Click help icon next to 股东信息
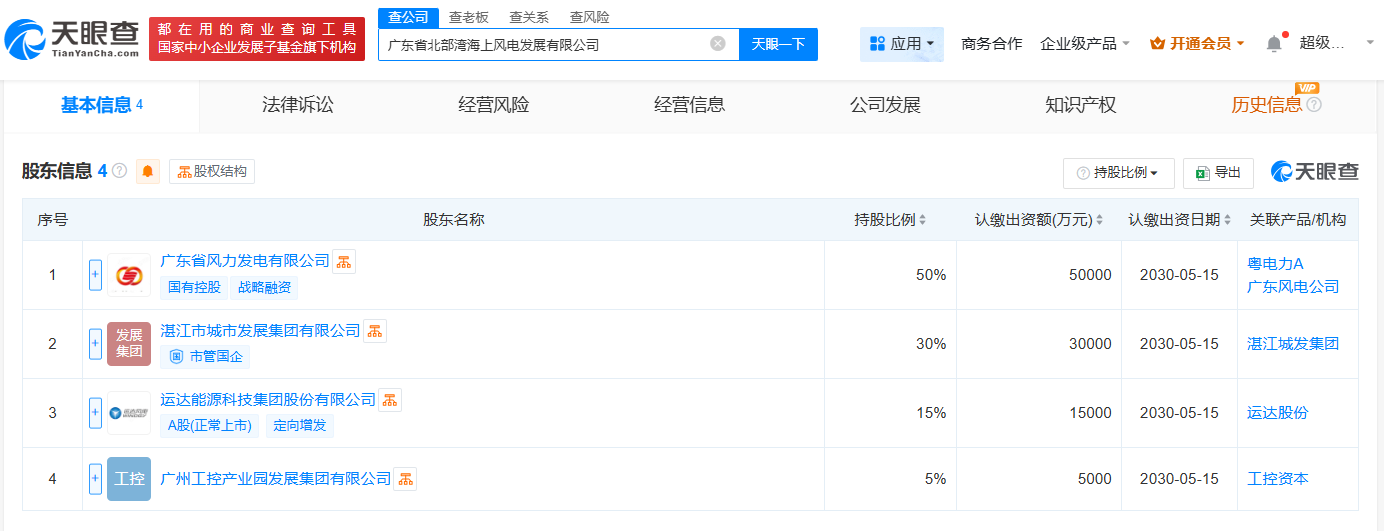The height and width of the screenshot is (531, 1384). coord(120,172)
